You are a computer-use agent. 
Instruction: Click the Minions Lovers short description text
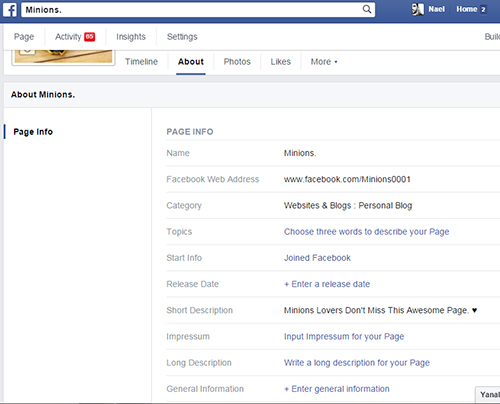coord(380,310)
